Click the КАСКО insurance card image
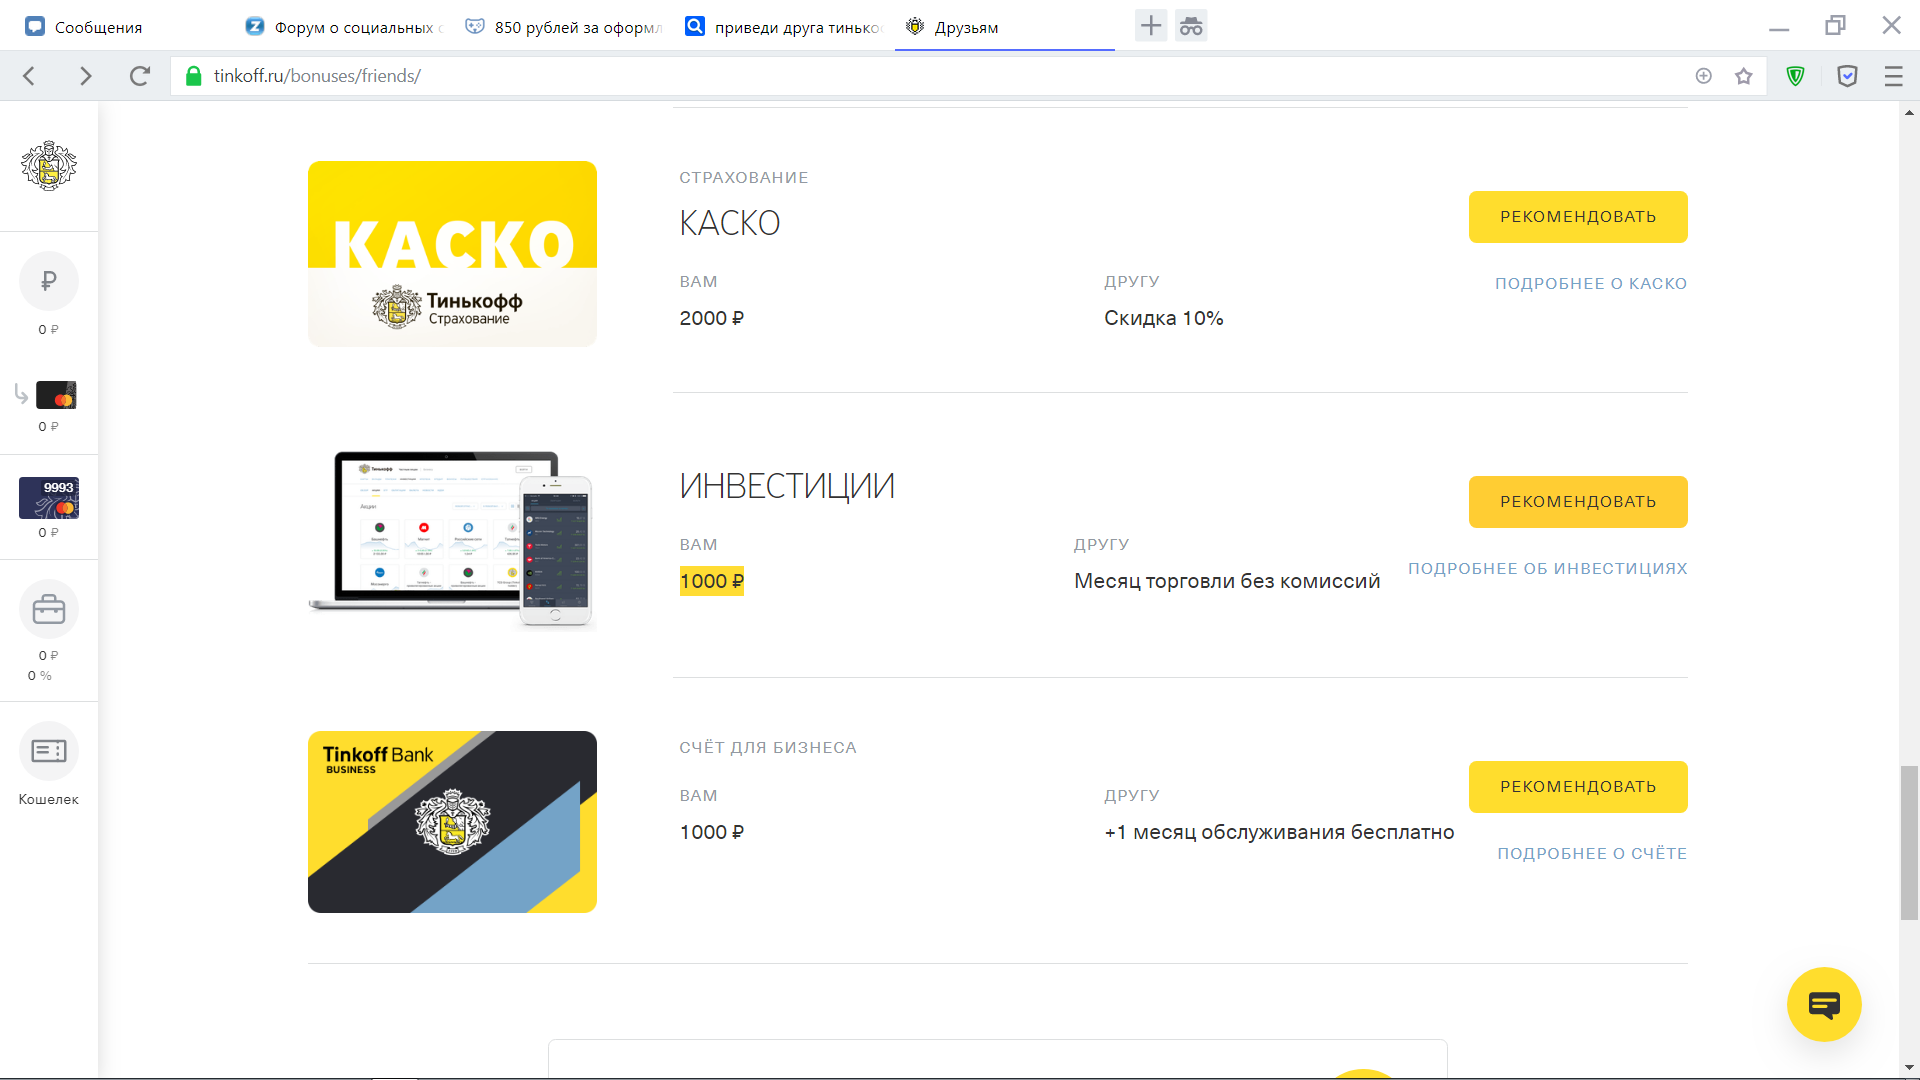 pos(452,254)
